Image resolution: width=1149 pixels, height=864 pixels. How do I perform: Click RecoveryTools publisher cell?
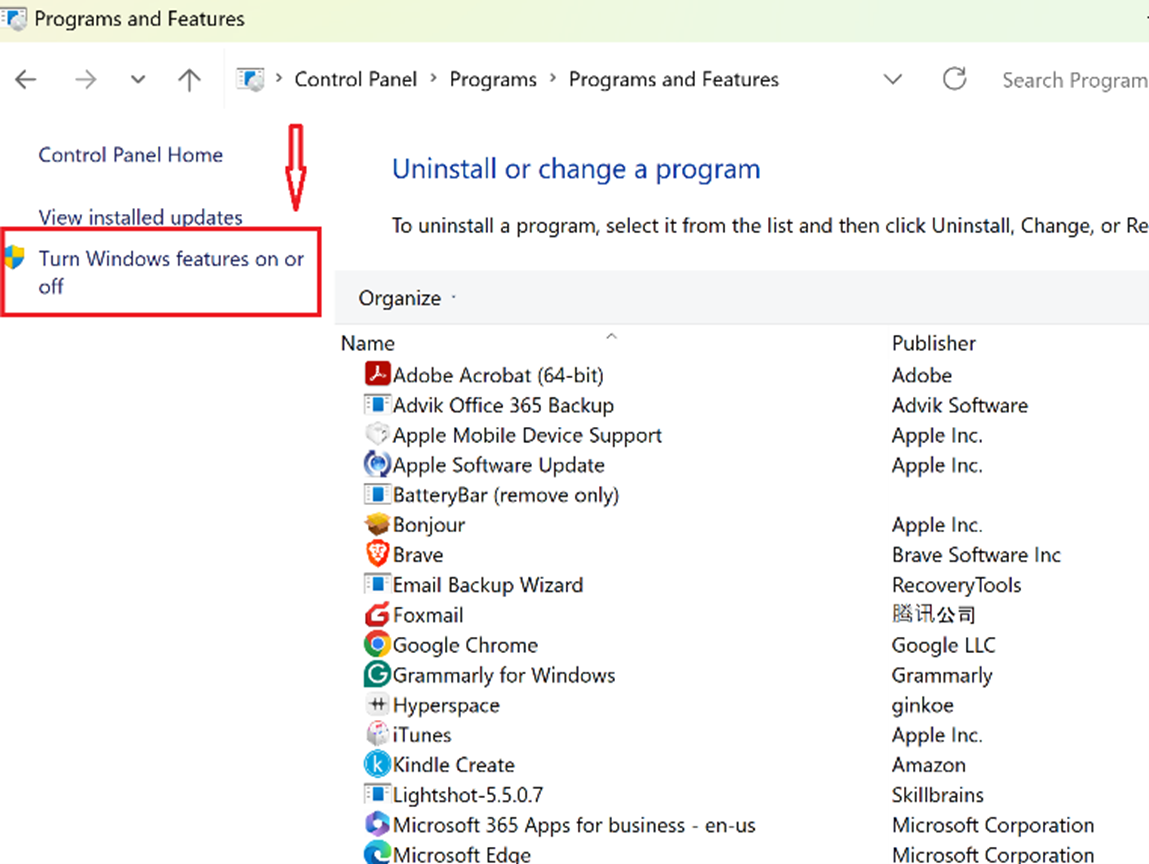(956, 585)
